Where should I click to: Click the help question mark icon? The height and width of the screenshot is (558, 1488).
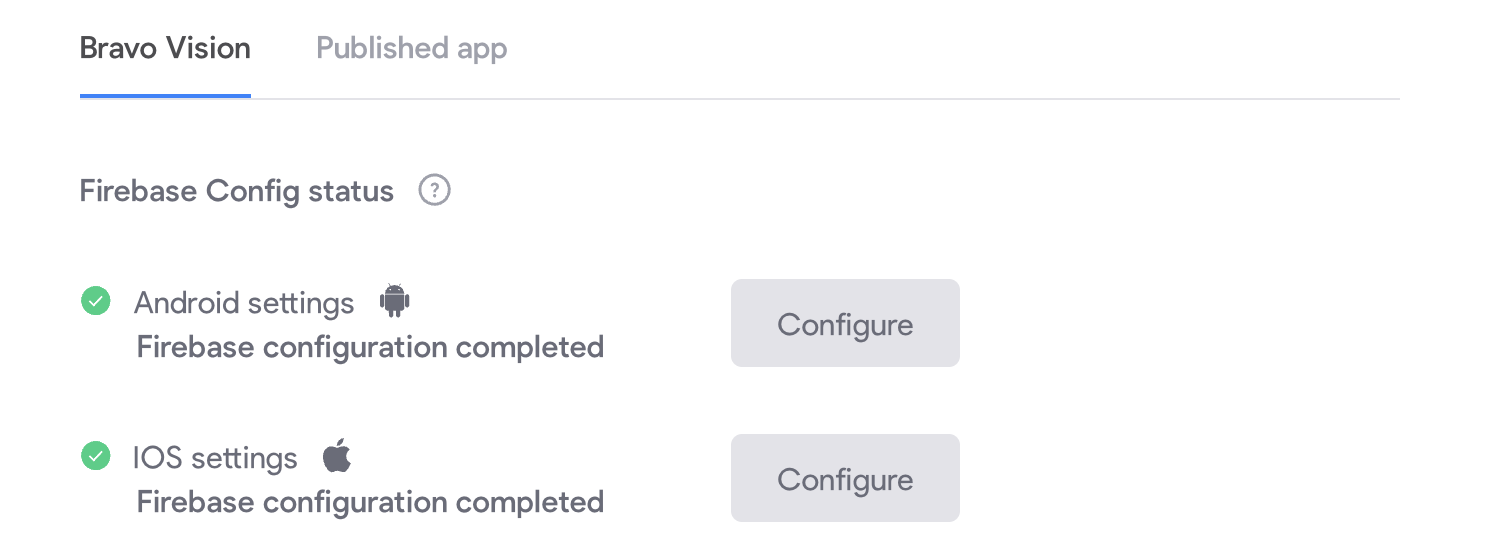coord(435,190)
